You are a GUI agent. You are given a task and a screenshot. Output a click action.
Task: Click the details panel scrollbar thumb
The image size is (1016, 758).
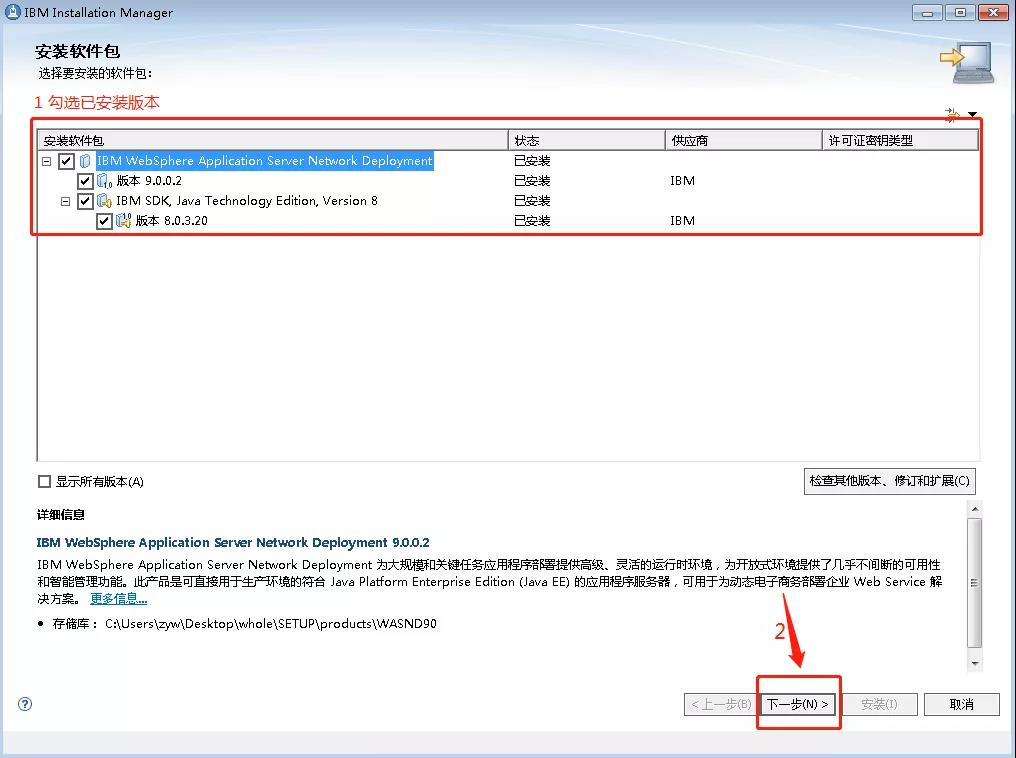975,582
